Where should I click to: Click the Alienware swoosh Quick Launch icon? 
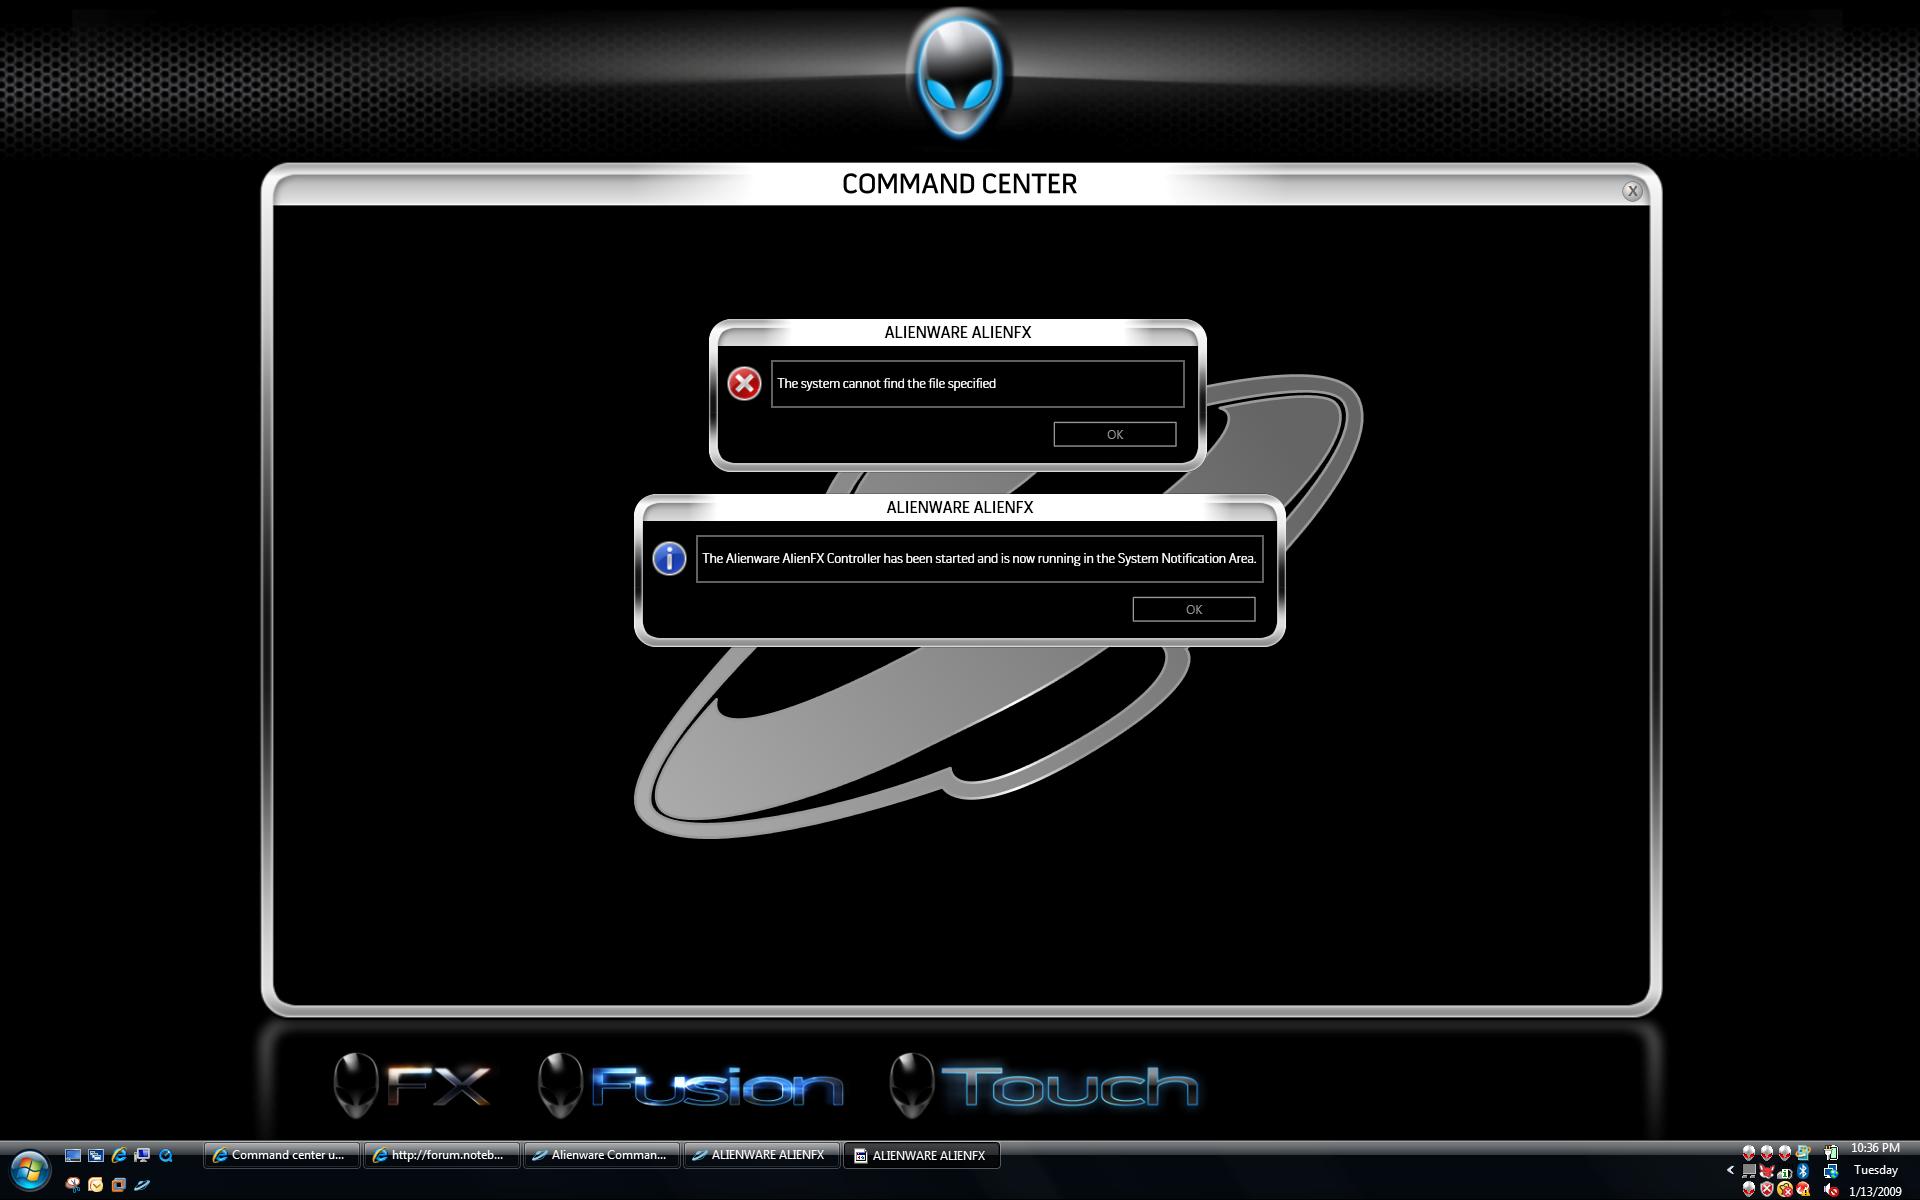142,1185
